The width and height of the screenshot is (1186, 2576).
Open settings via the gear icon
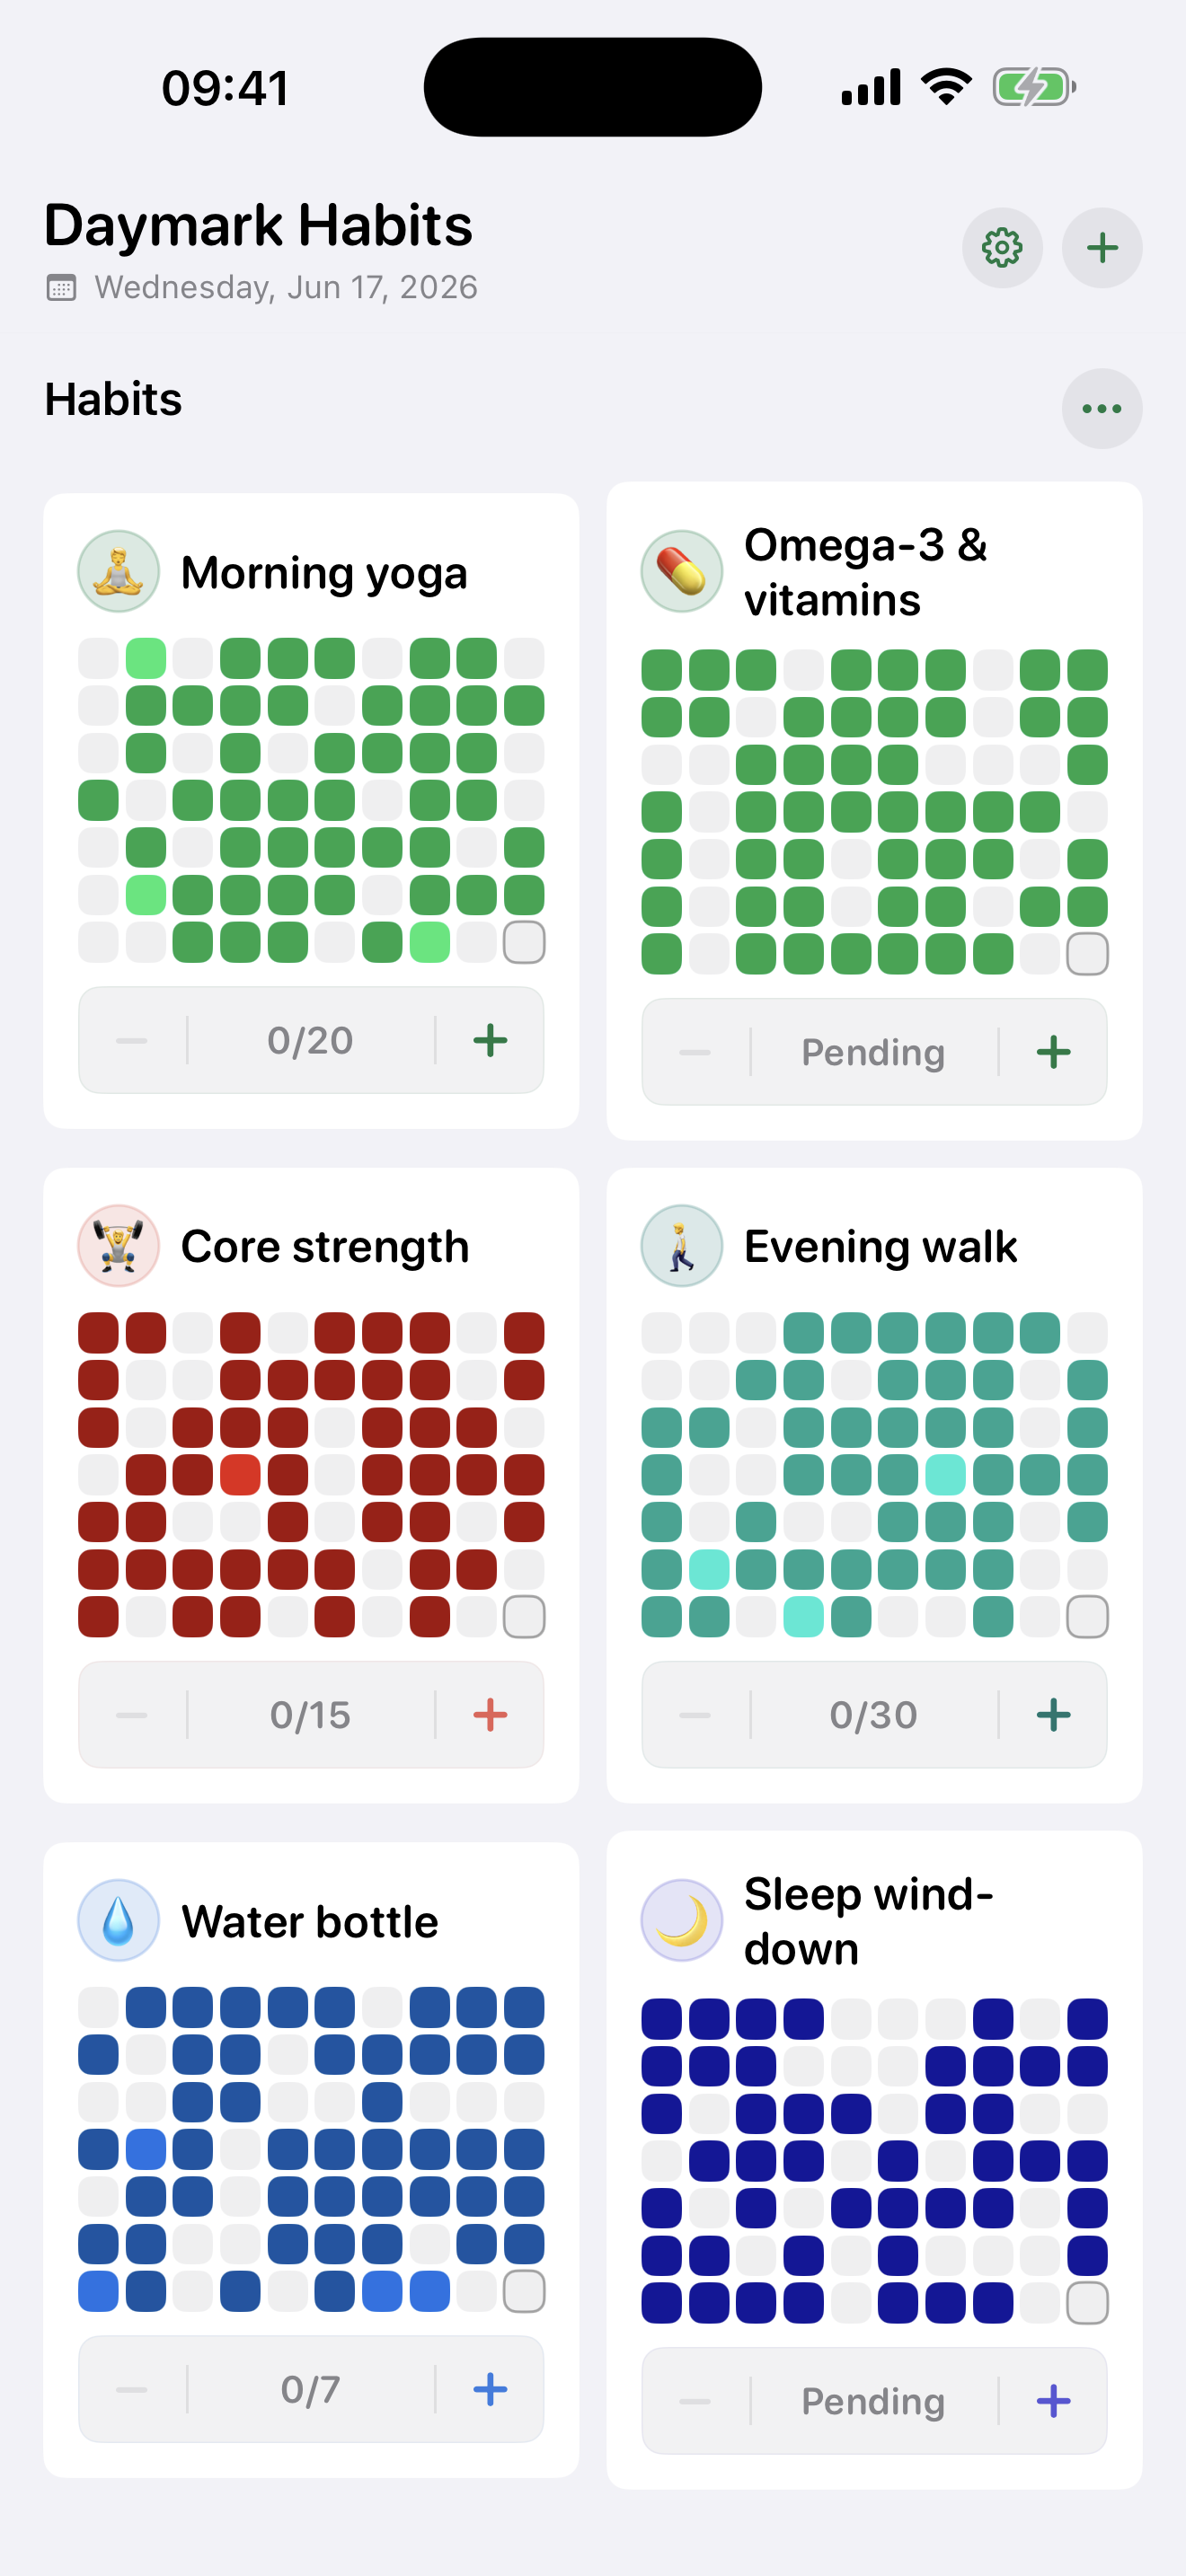coord(1002,248)
